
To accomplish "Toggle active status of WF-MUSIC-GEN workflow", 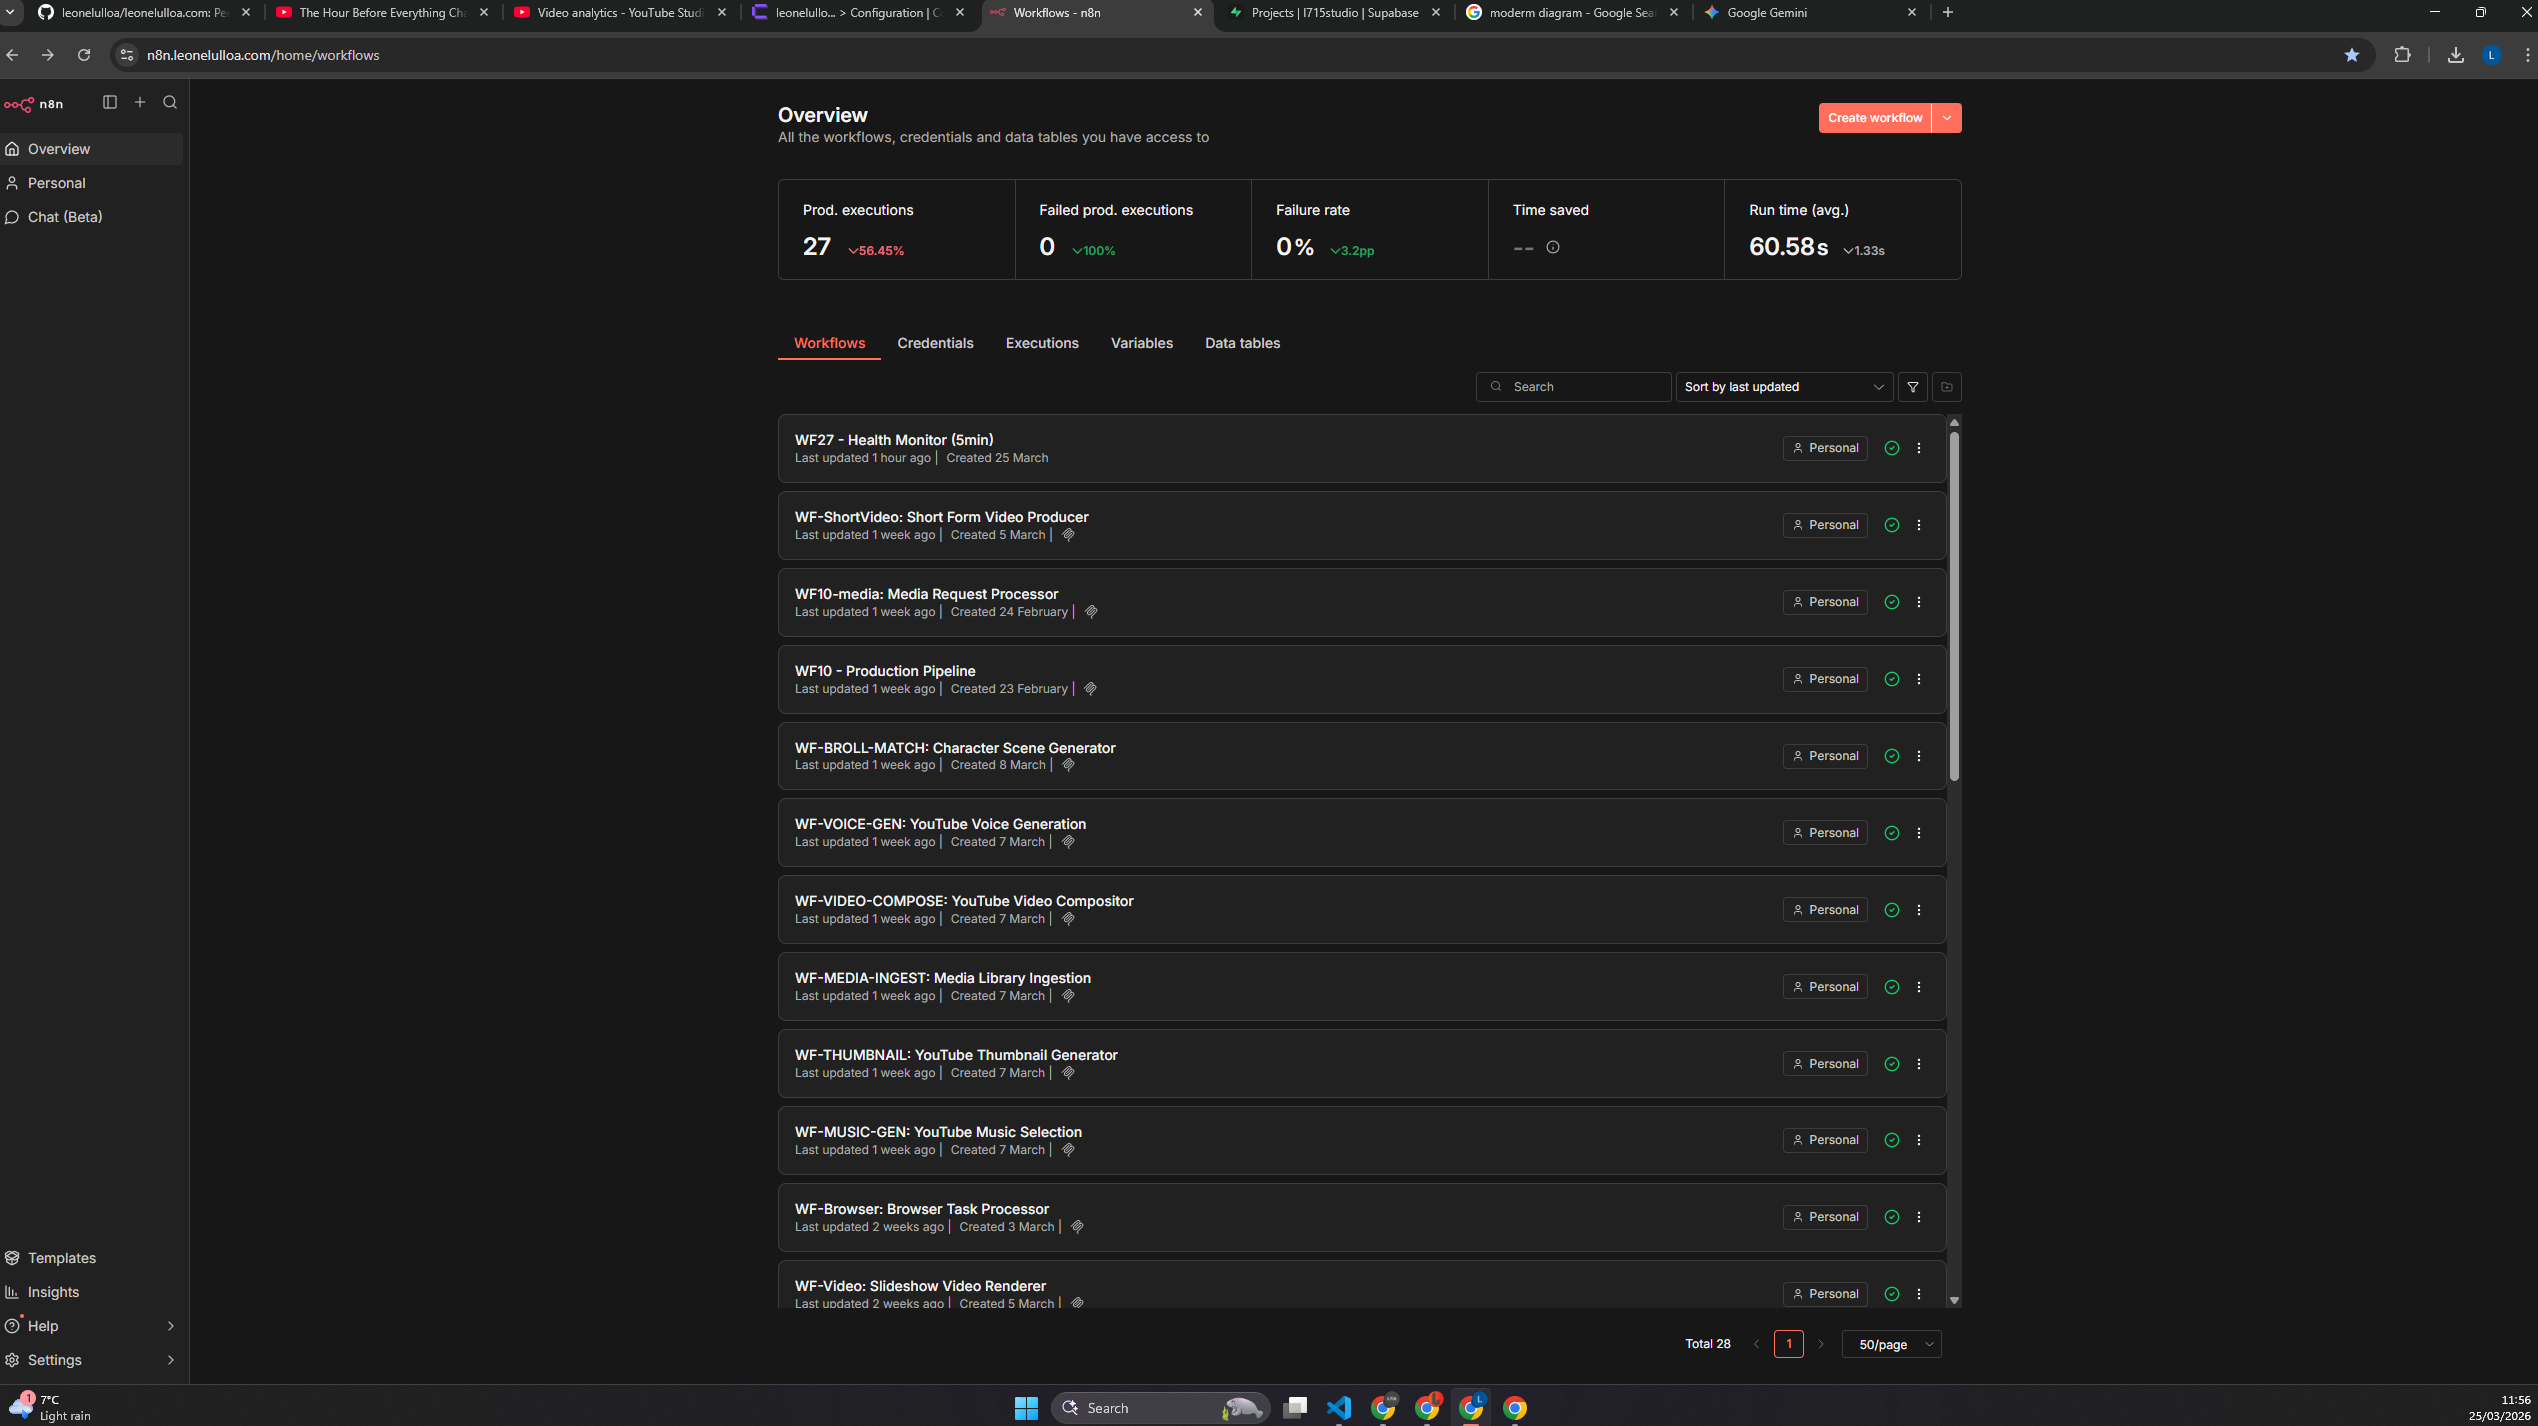I will pyautogui.click(x=1891, y=1140).
